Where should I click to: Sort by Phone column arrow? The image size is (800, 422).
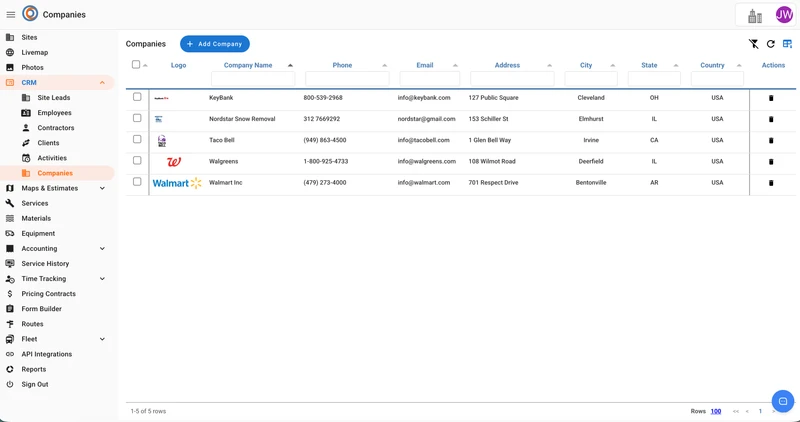pyautogui.click(x=385, y=65)
